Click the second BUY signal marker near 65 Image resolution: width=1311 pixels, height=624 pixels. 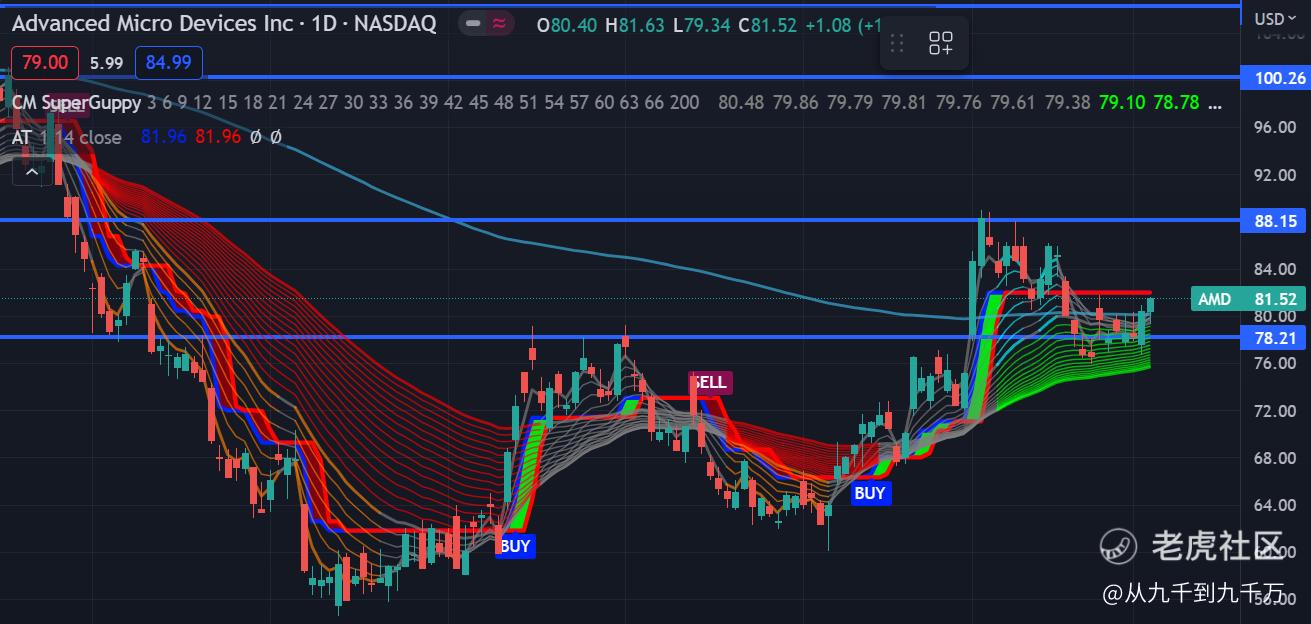[x=870, y=493]
